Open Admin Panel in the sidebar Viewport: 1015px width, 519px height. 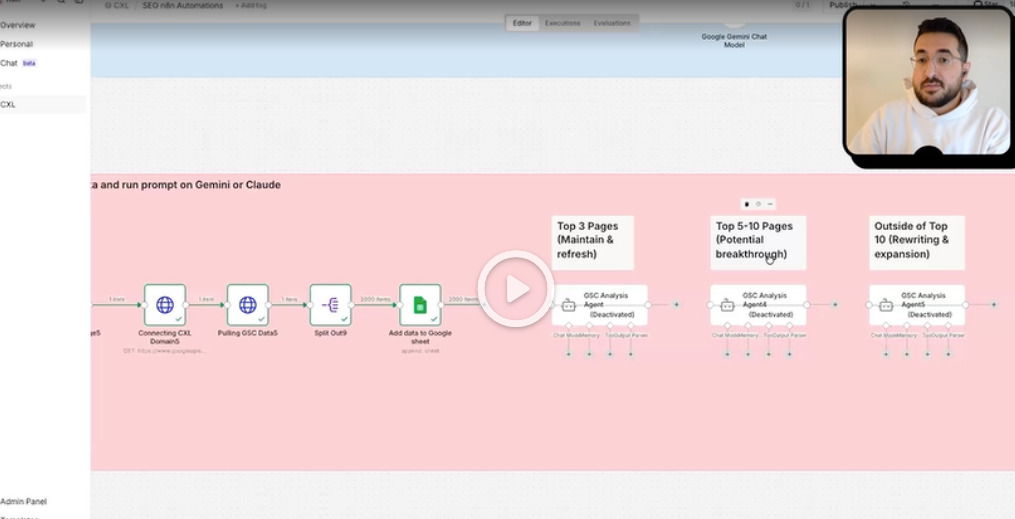pos(23,502)
